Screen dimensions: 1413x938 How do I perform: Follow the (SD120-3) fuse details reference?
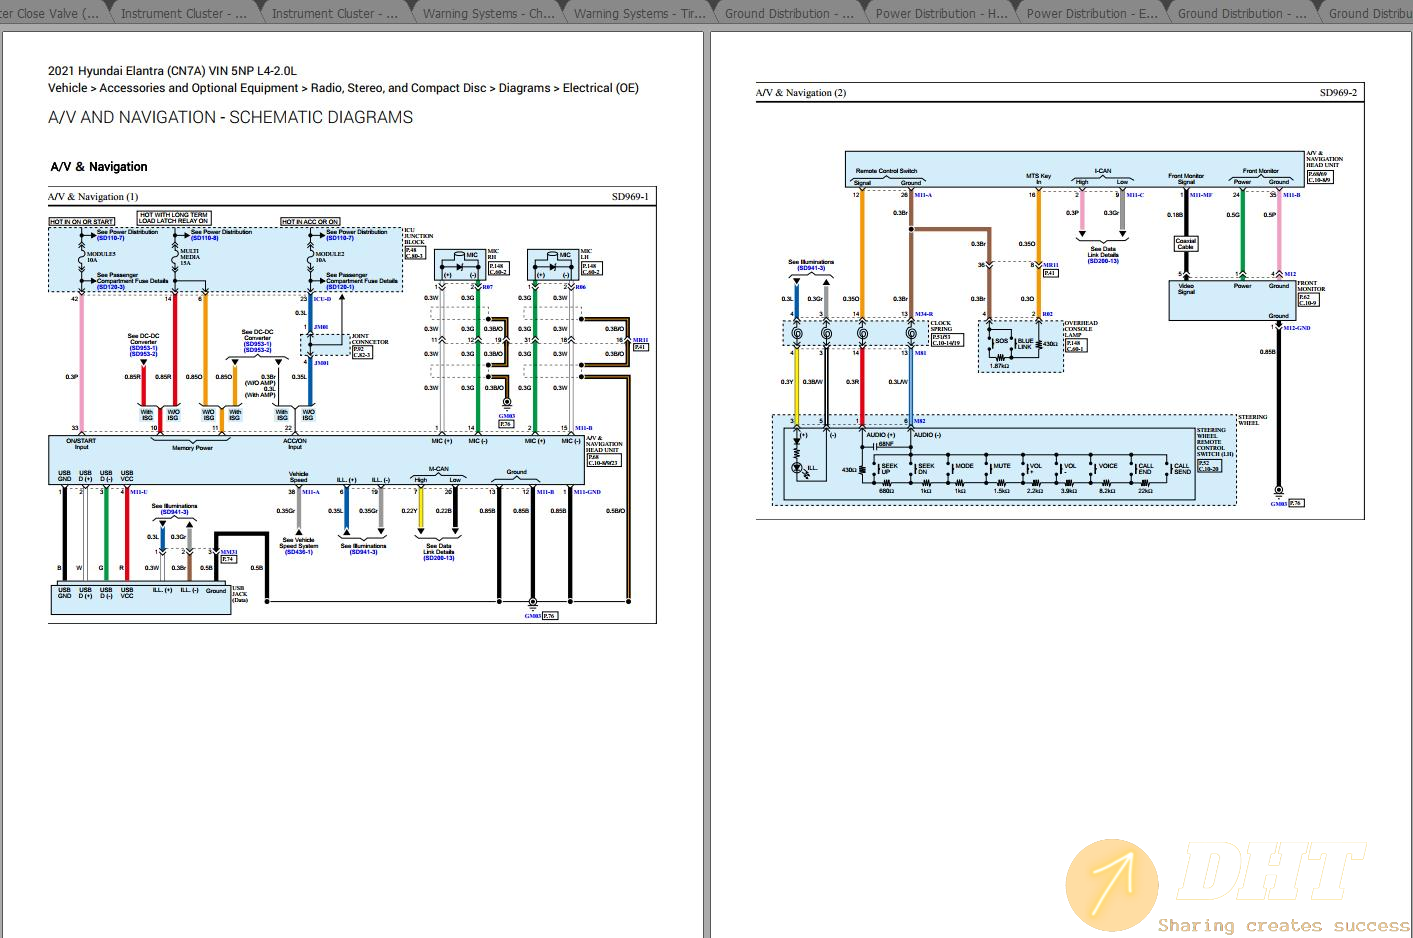click(x=111, y=287)
